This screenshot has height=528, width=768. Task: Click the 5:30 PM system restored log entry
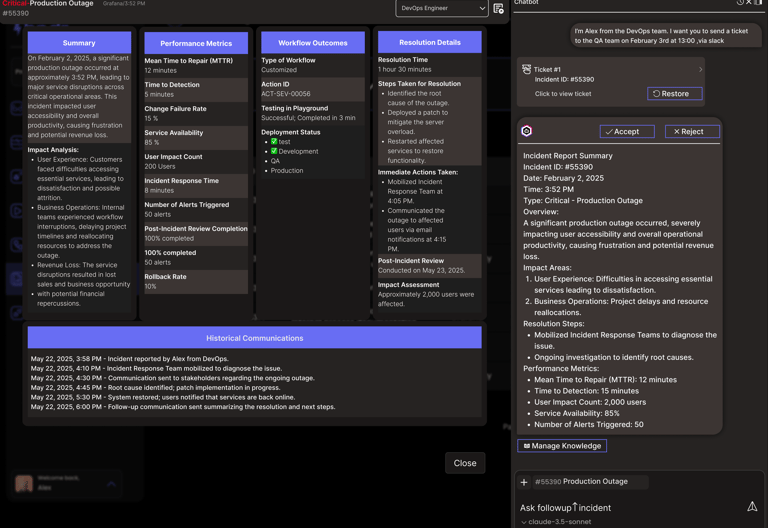(163, 397)
